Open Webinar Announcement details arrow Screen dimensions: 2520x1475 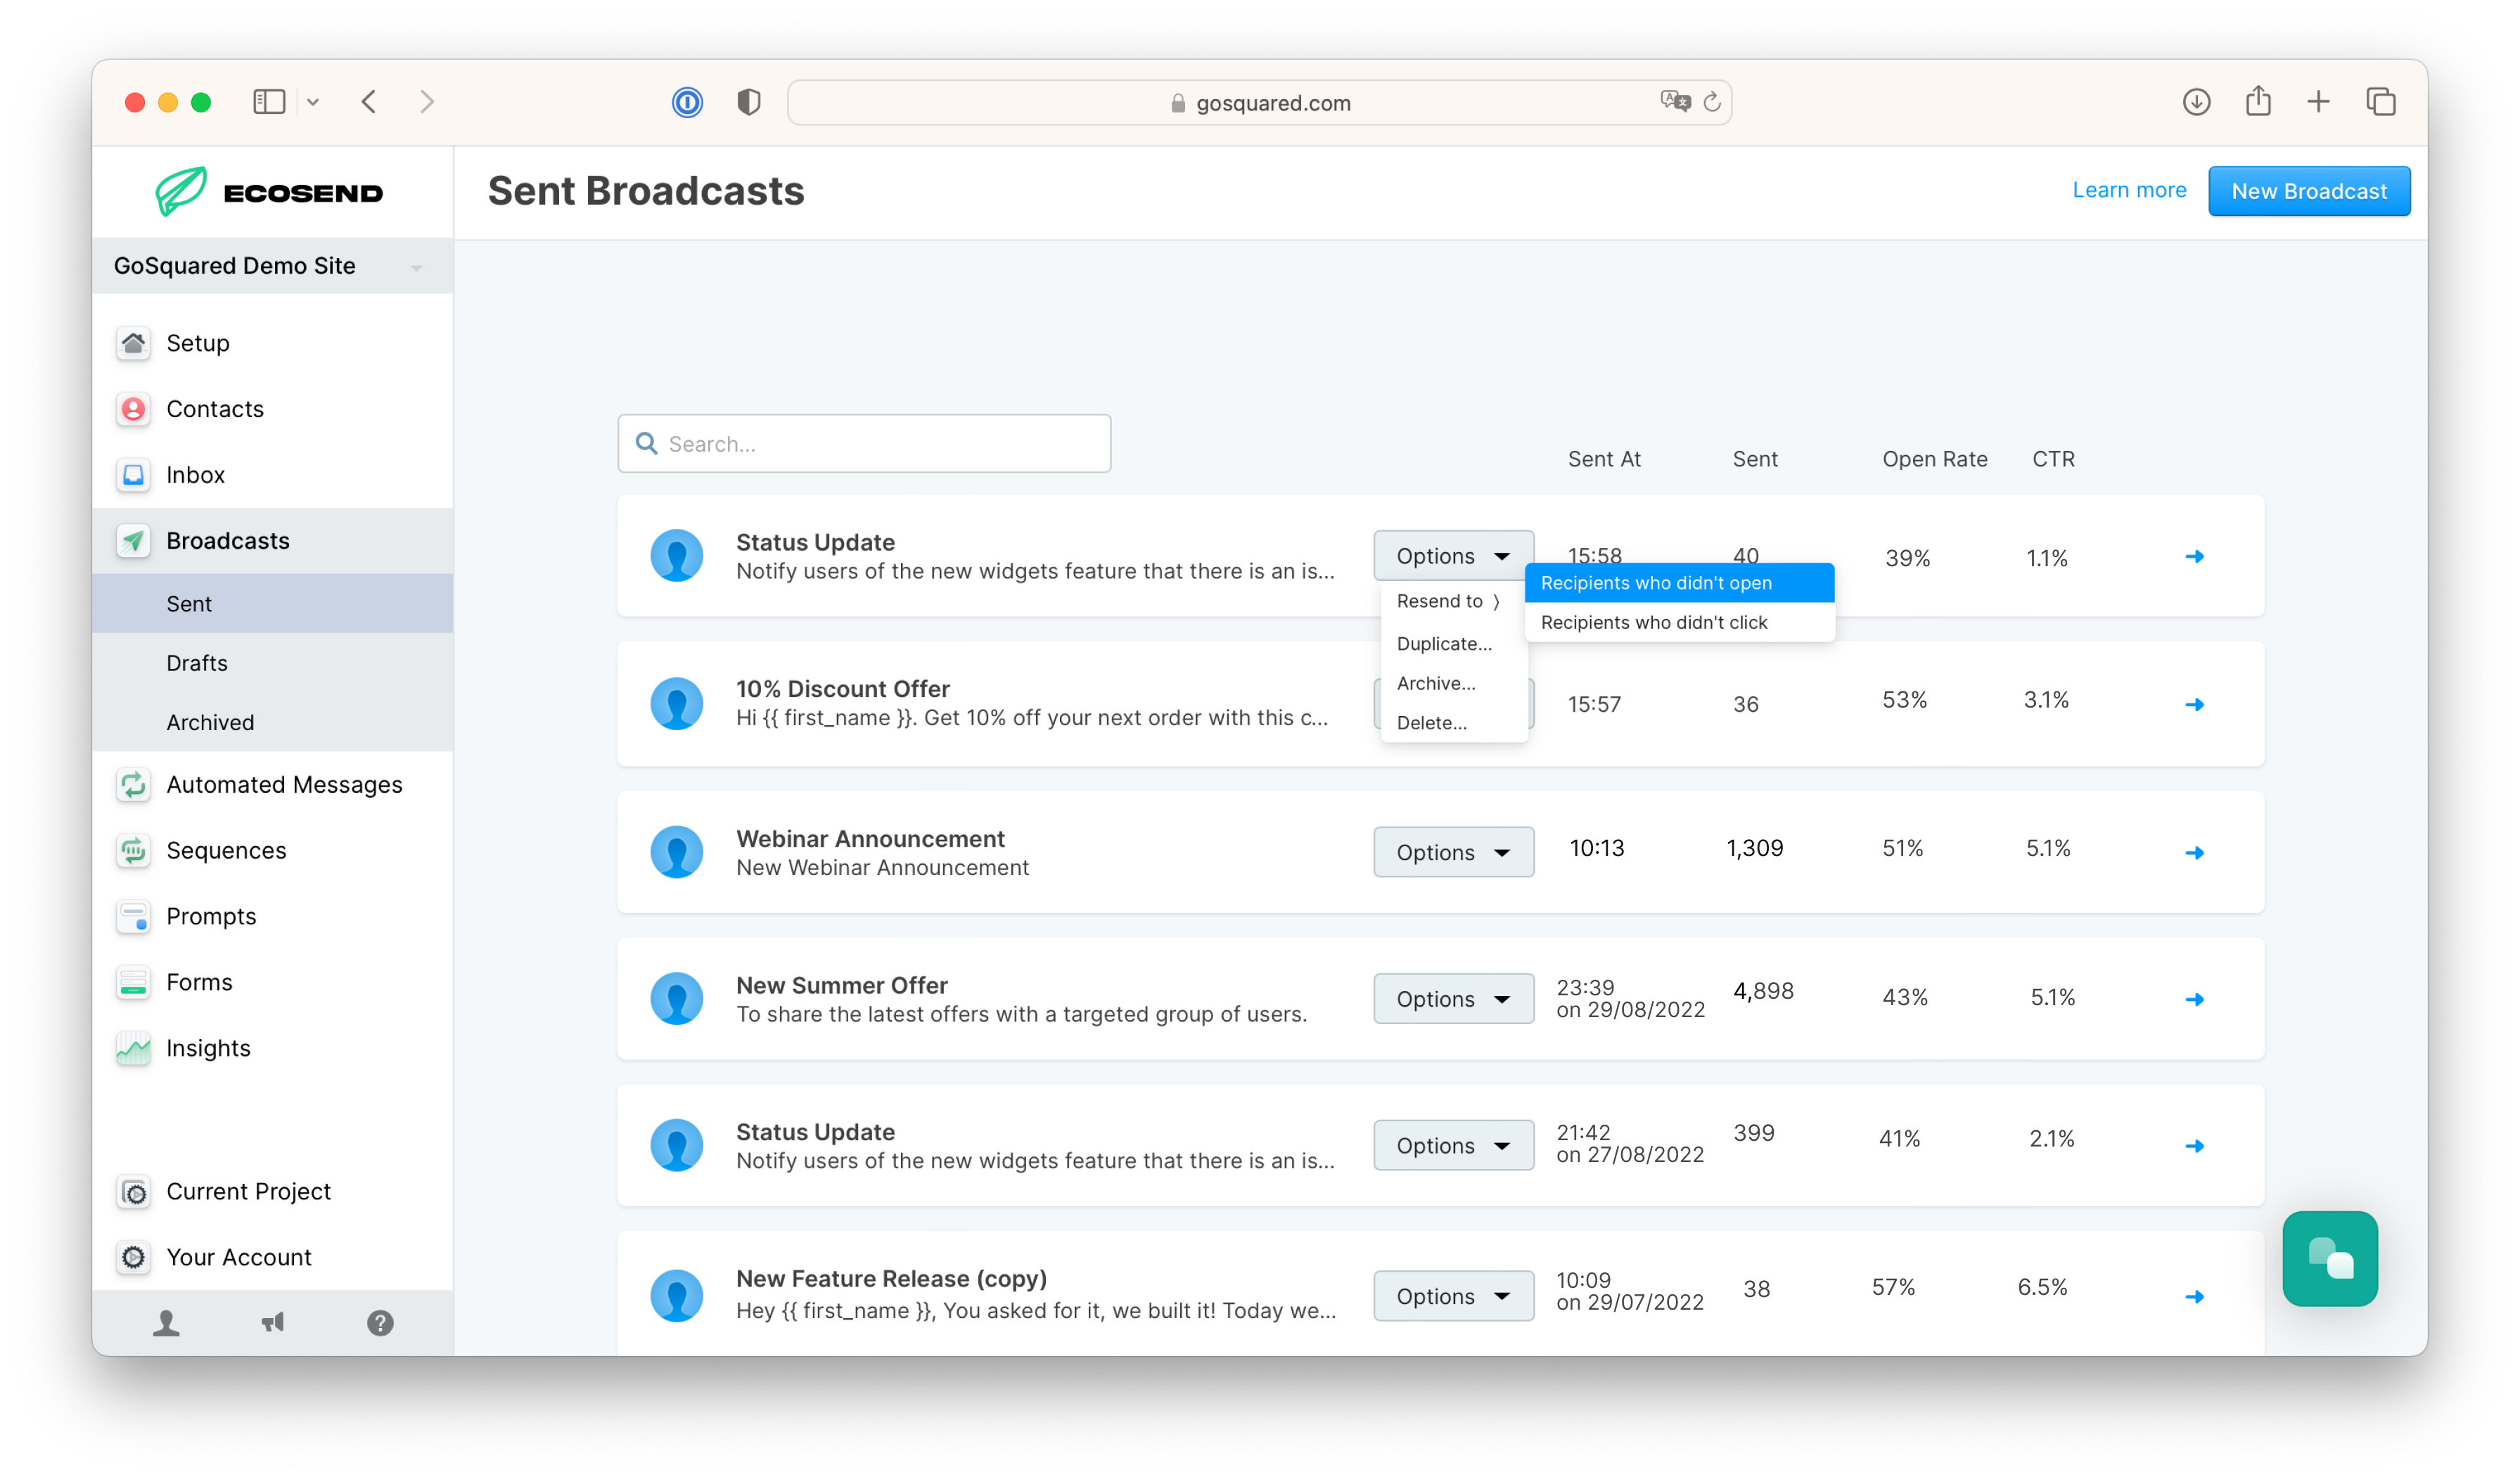tap(2194, 853)
